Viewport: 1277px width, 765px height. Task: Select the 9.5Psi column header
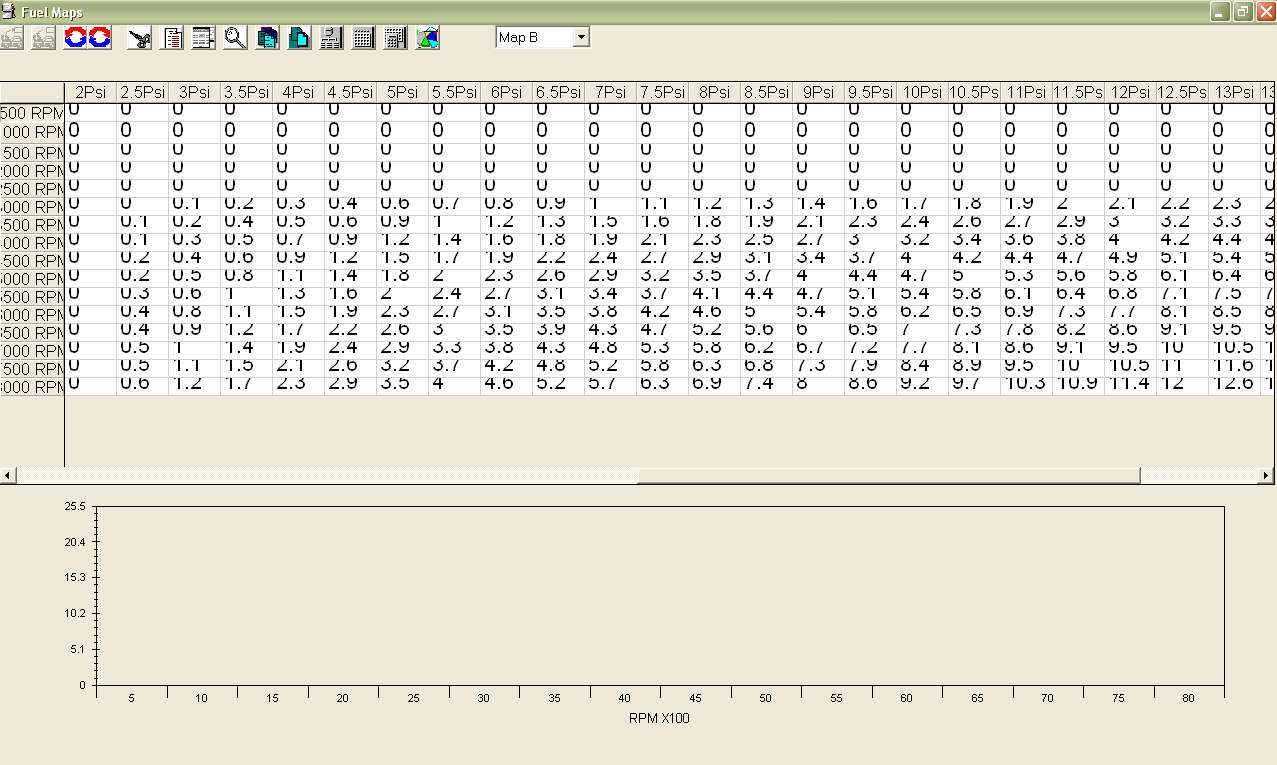871,92
